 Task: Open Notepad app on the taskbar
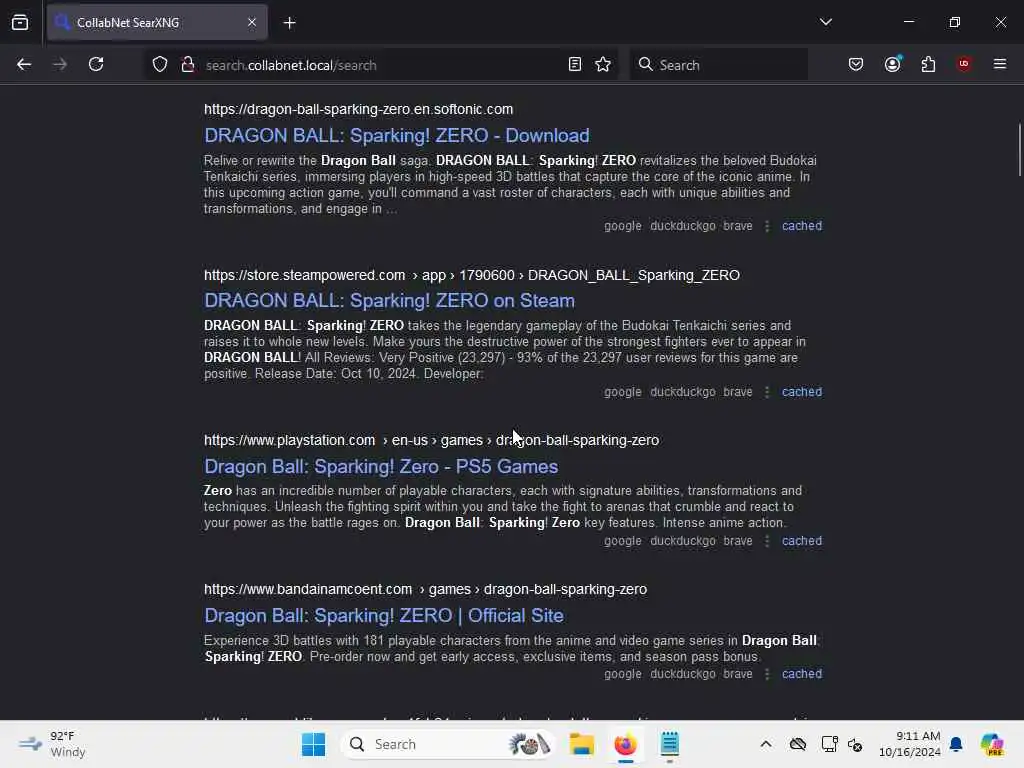(x=669, y=744)
